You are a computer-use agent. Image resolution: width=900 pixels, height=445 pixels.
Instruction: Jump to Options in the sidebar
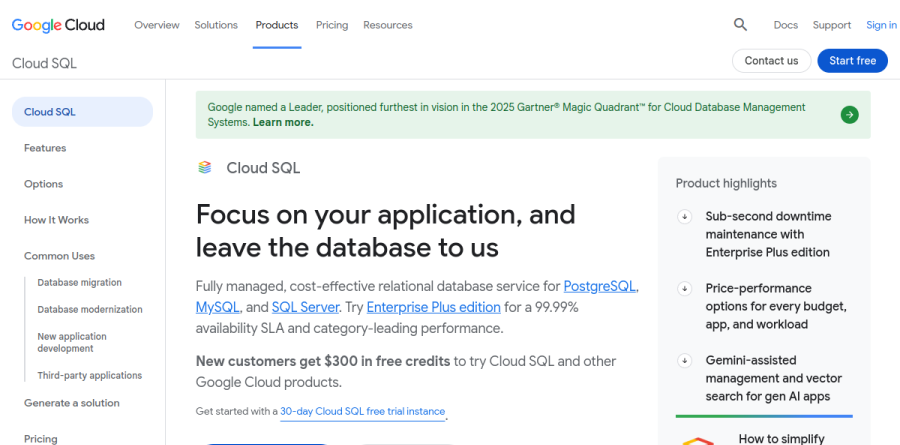point(44,184)
